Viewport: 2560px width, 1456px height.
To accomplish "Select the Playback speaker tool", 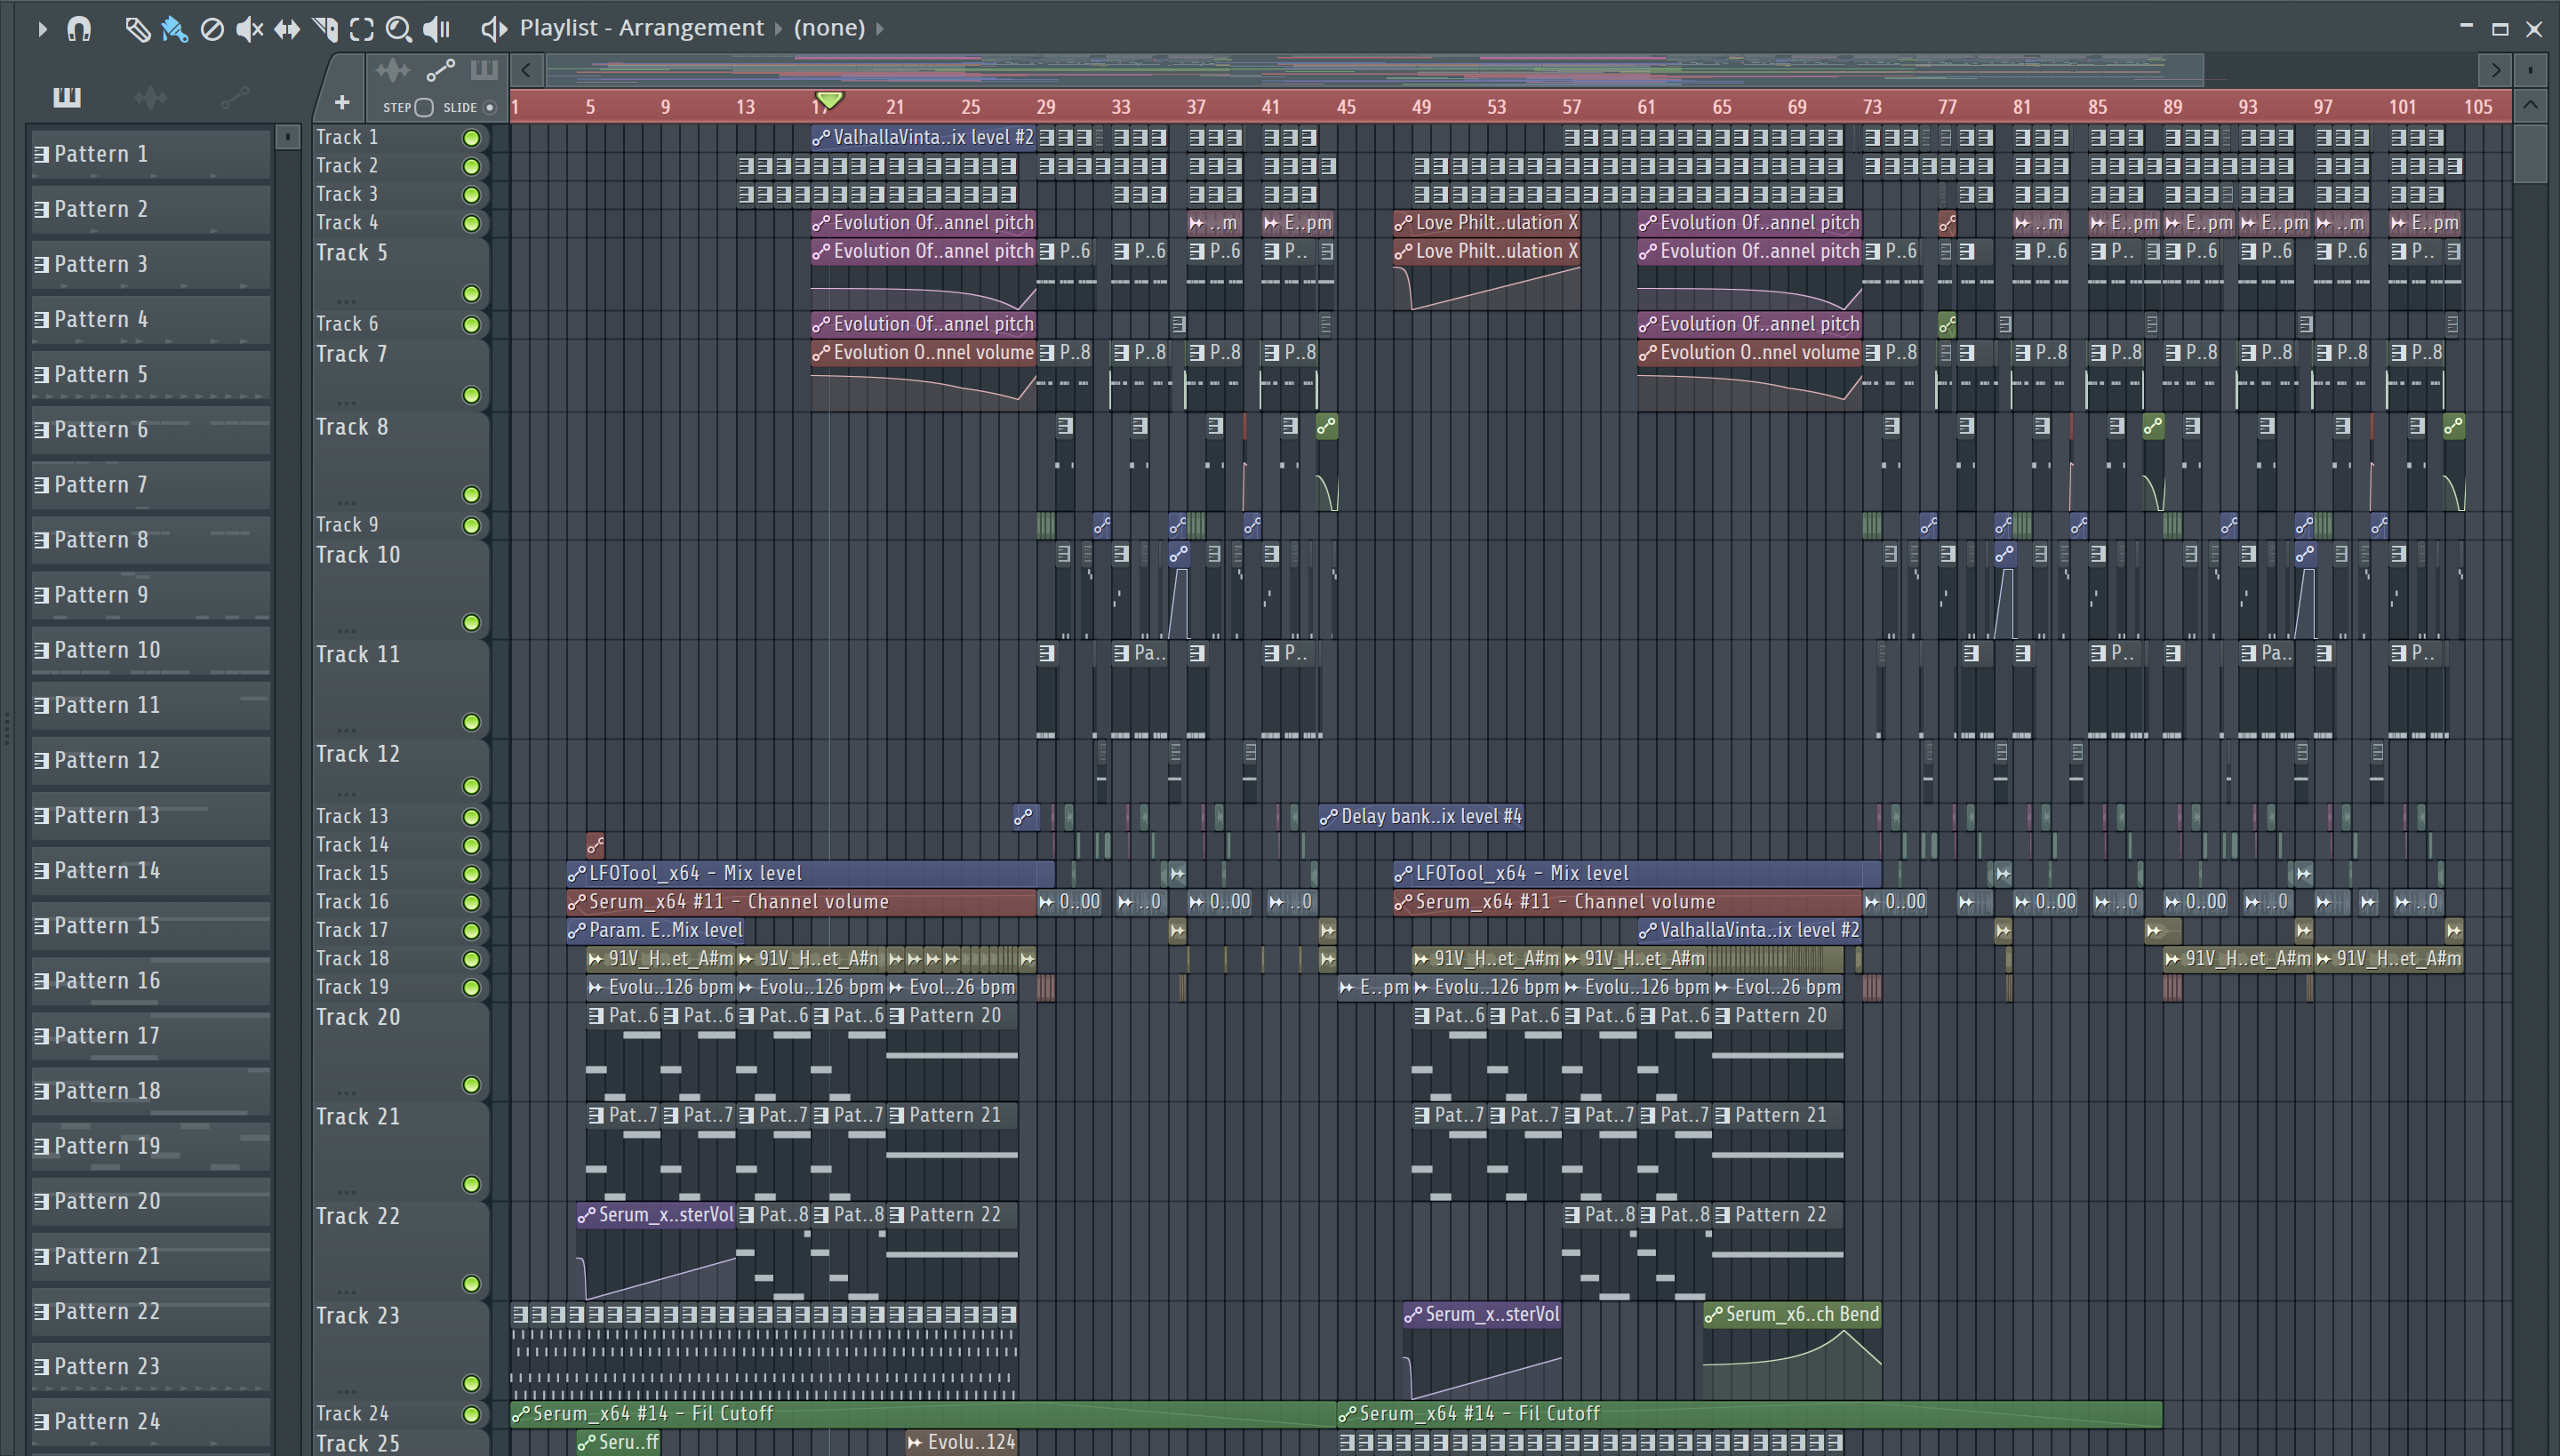I will click(x=437, y=29).
